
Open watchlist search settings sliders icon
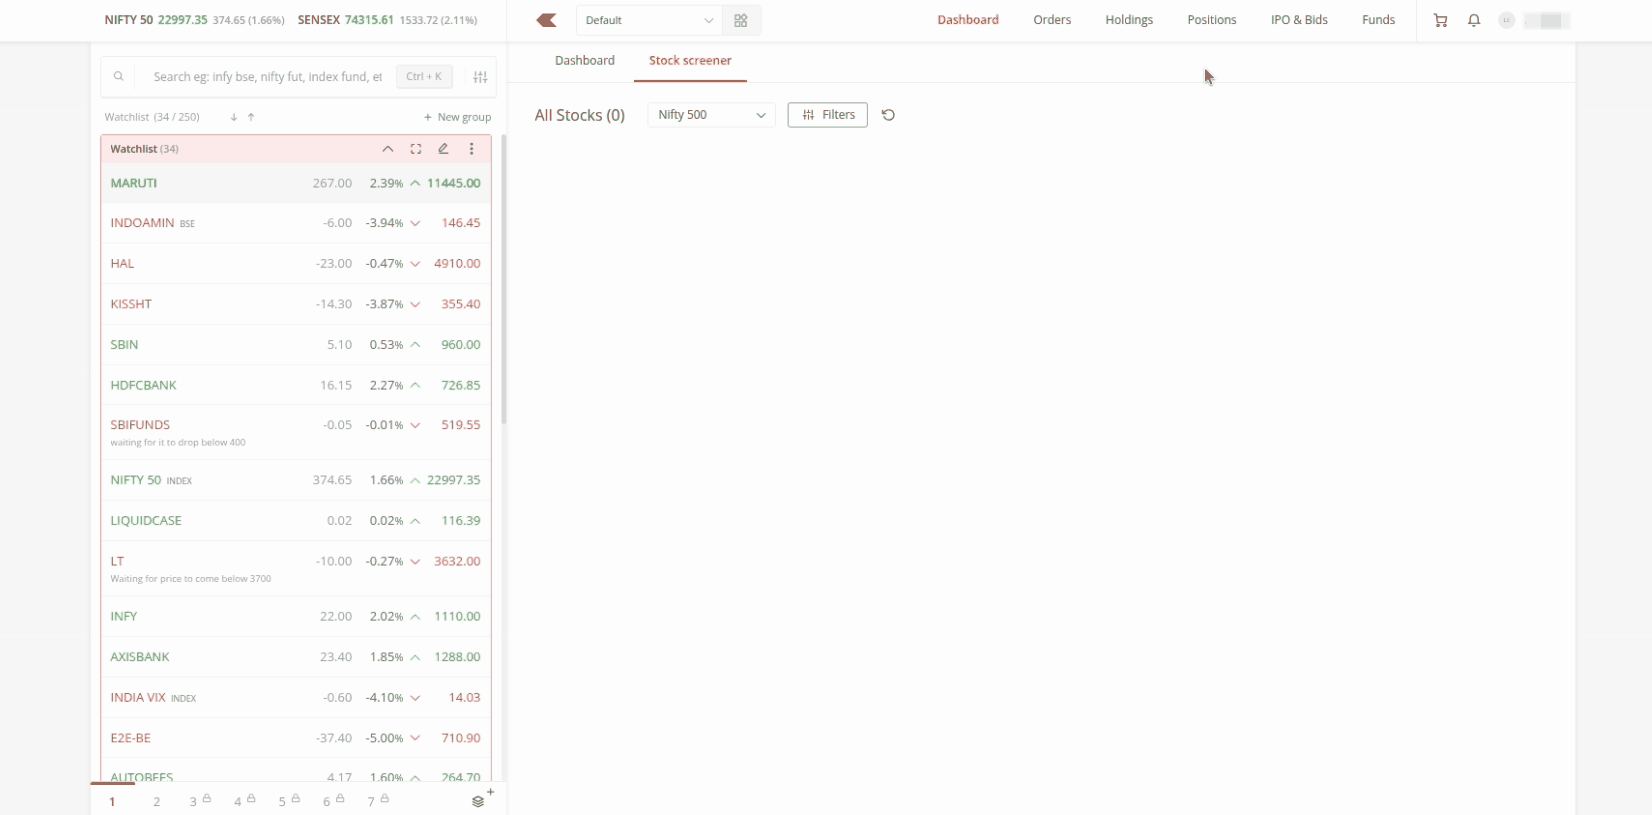point(480,77)
